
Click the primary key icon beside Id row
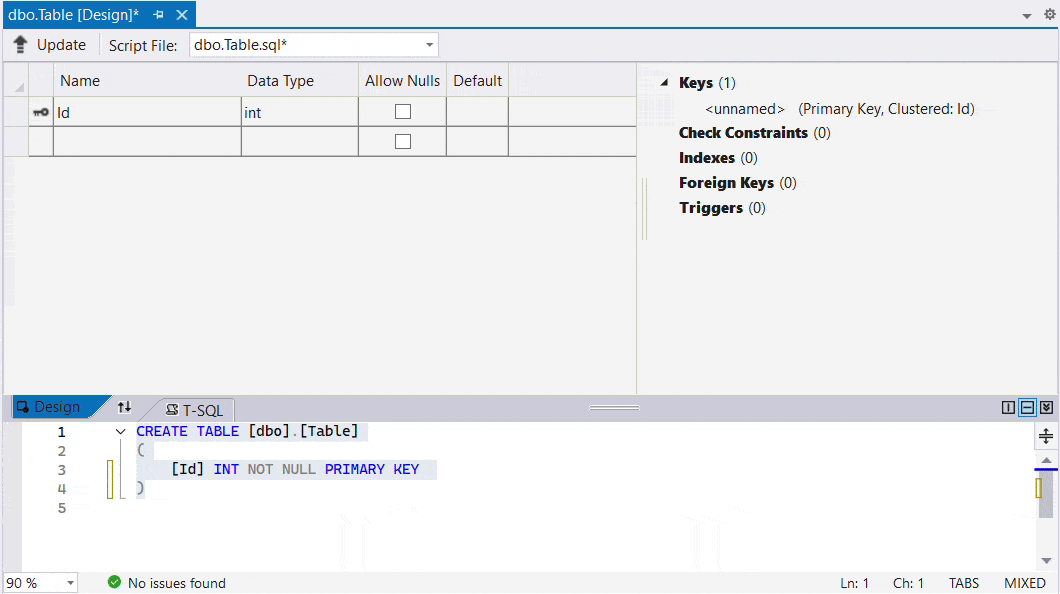click(40, 111)
